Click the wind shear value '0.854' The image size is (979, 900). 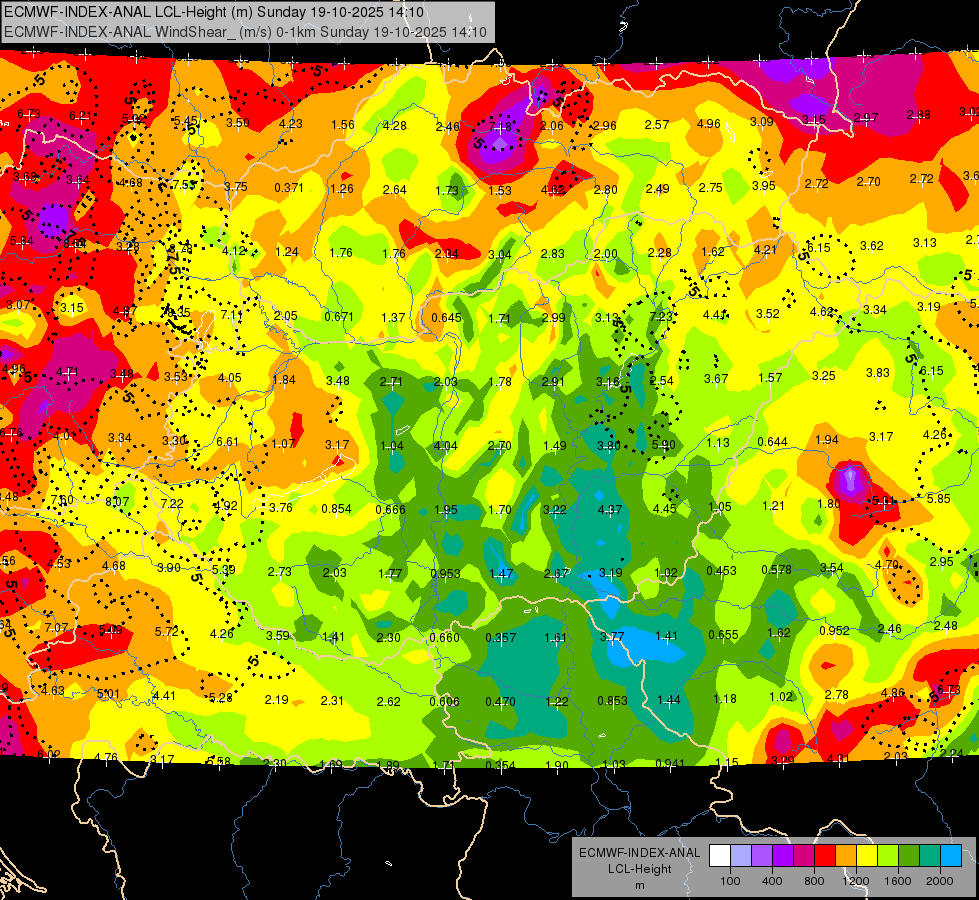(337, 508)
